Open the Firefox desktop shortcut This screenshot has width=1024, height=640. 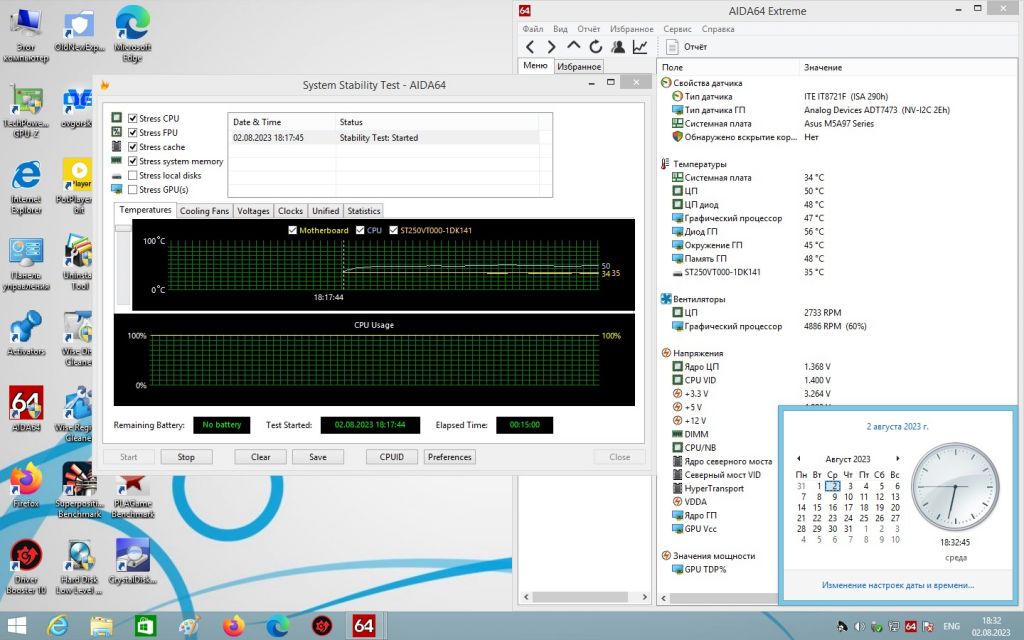click(x=26, y=485)
